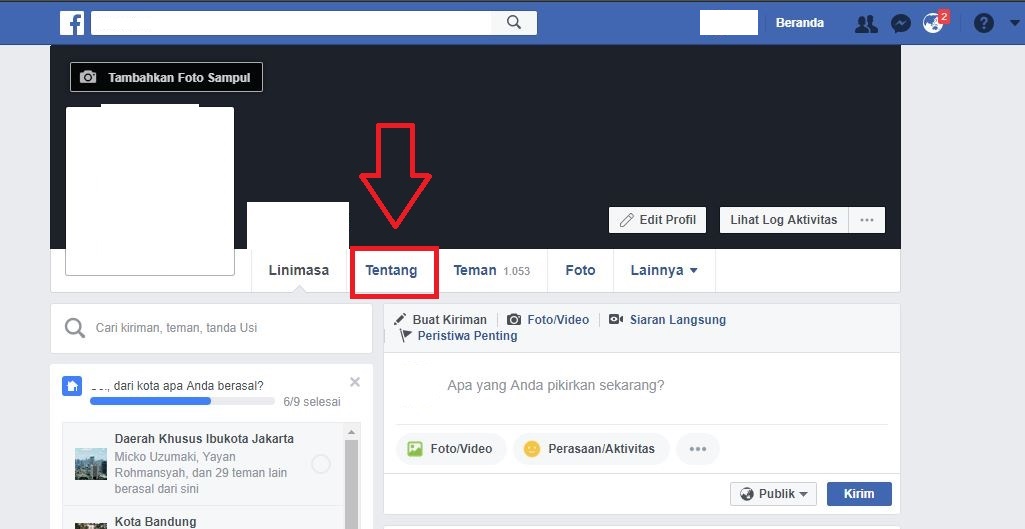Click the Perasaan/Aktivitas button
The image size is (1025, 529).
pos(591,449)
